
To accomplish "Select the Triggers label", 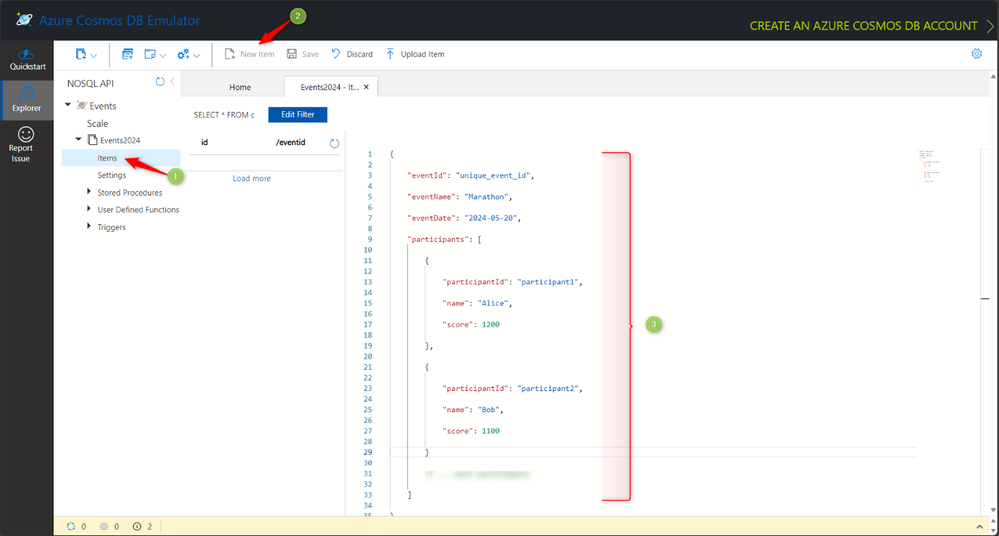I will point(111,227).
